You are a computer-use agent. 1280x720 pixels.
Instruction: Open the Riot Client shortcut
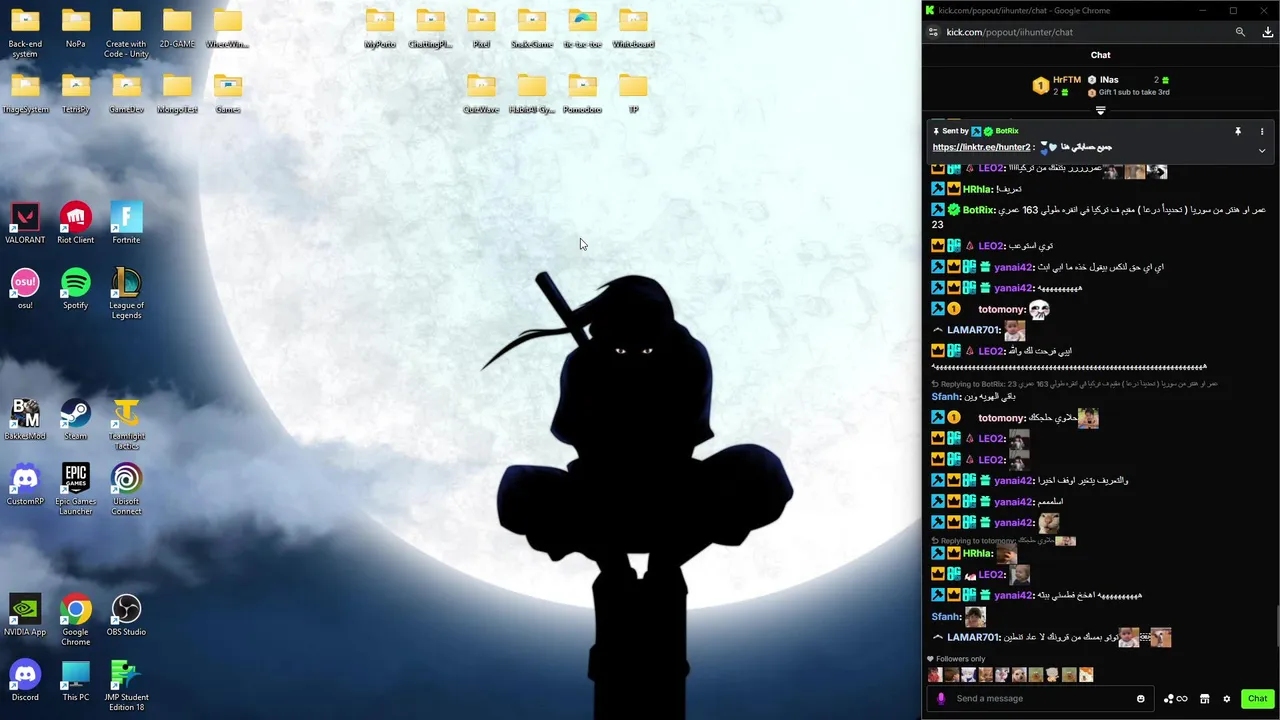click(76, 223)
